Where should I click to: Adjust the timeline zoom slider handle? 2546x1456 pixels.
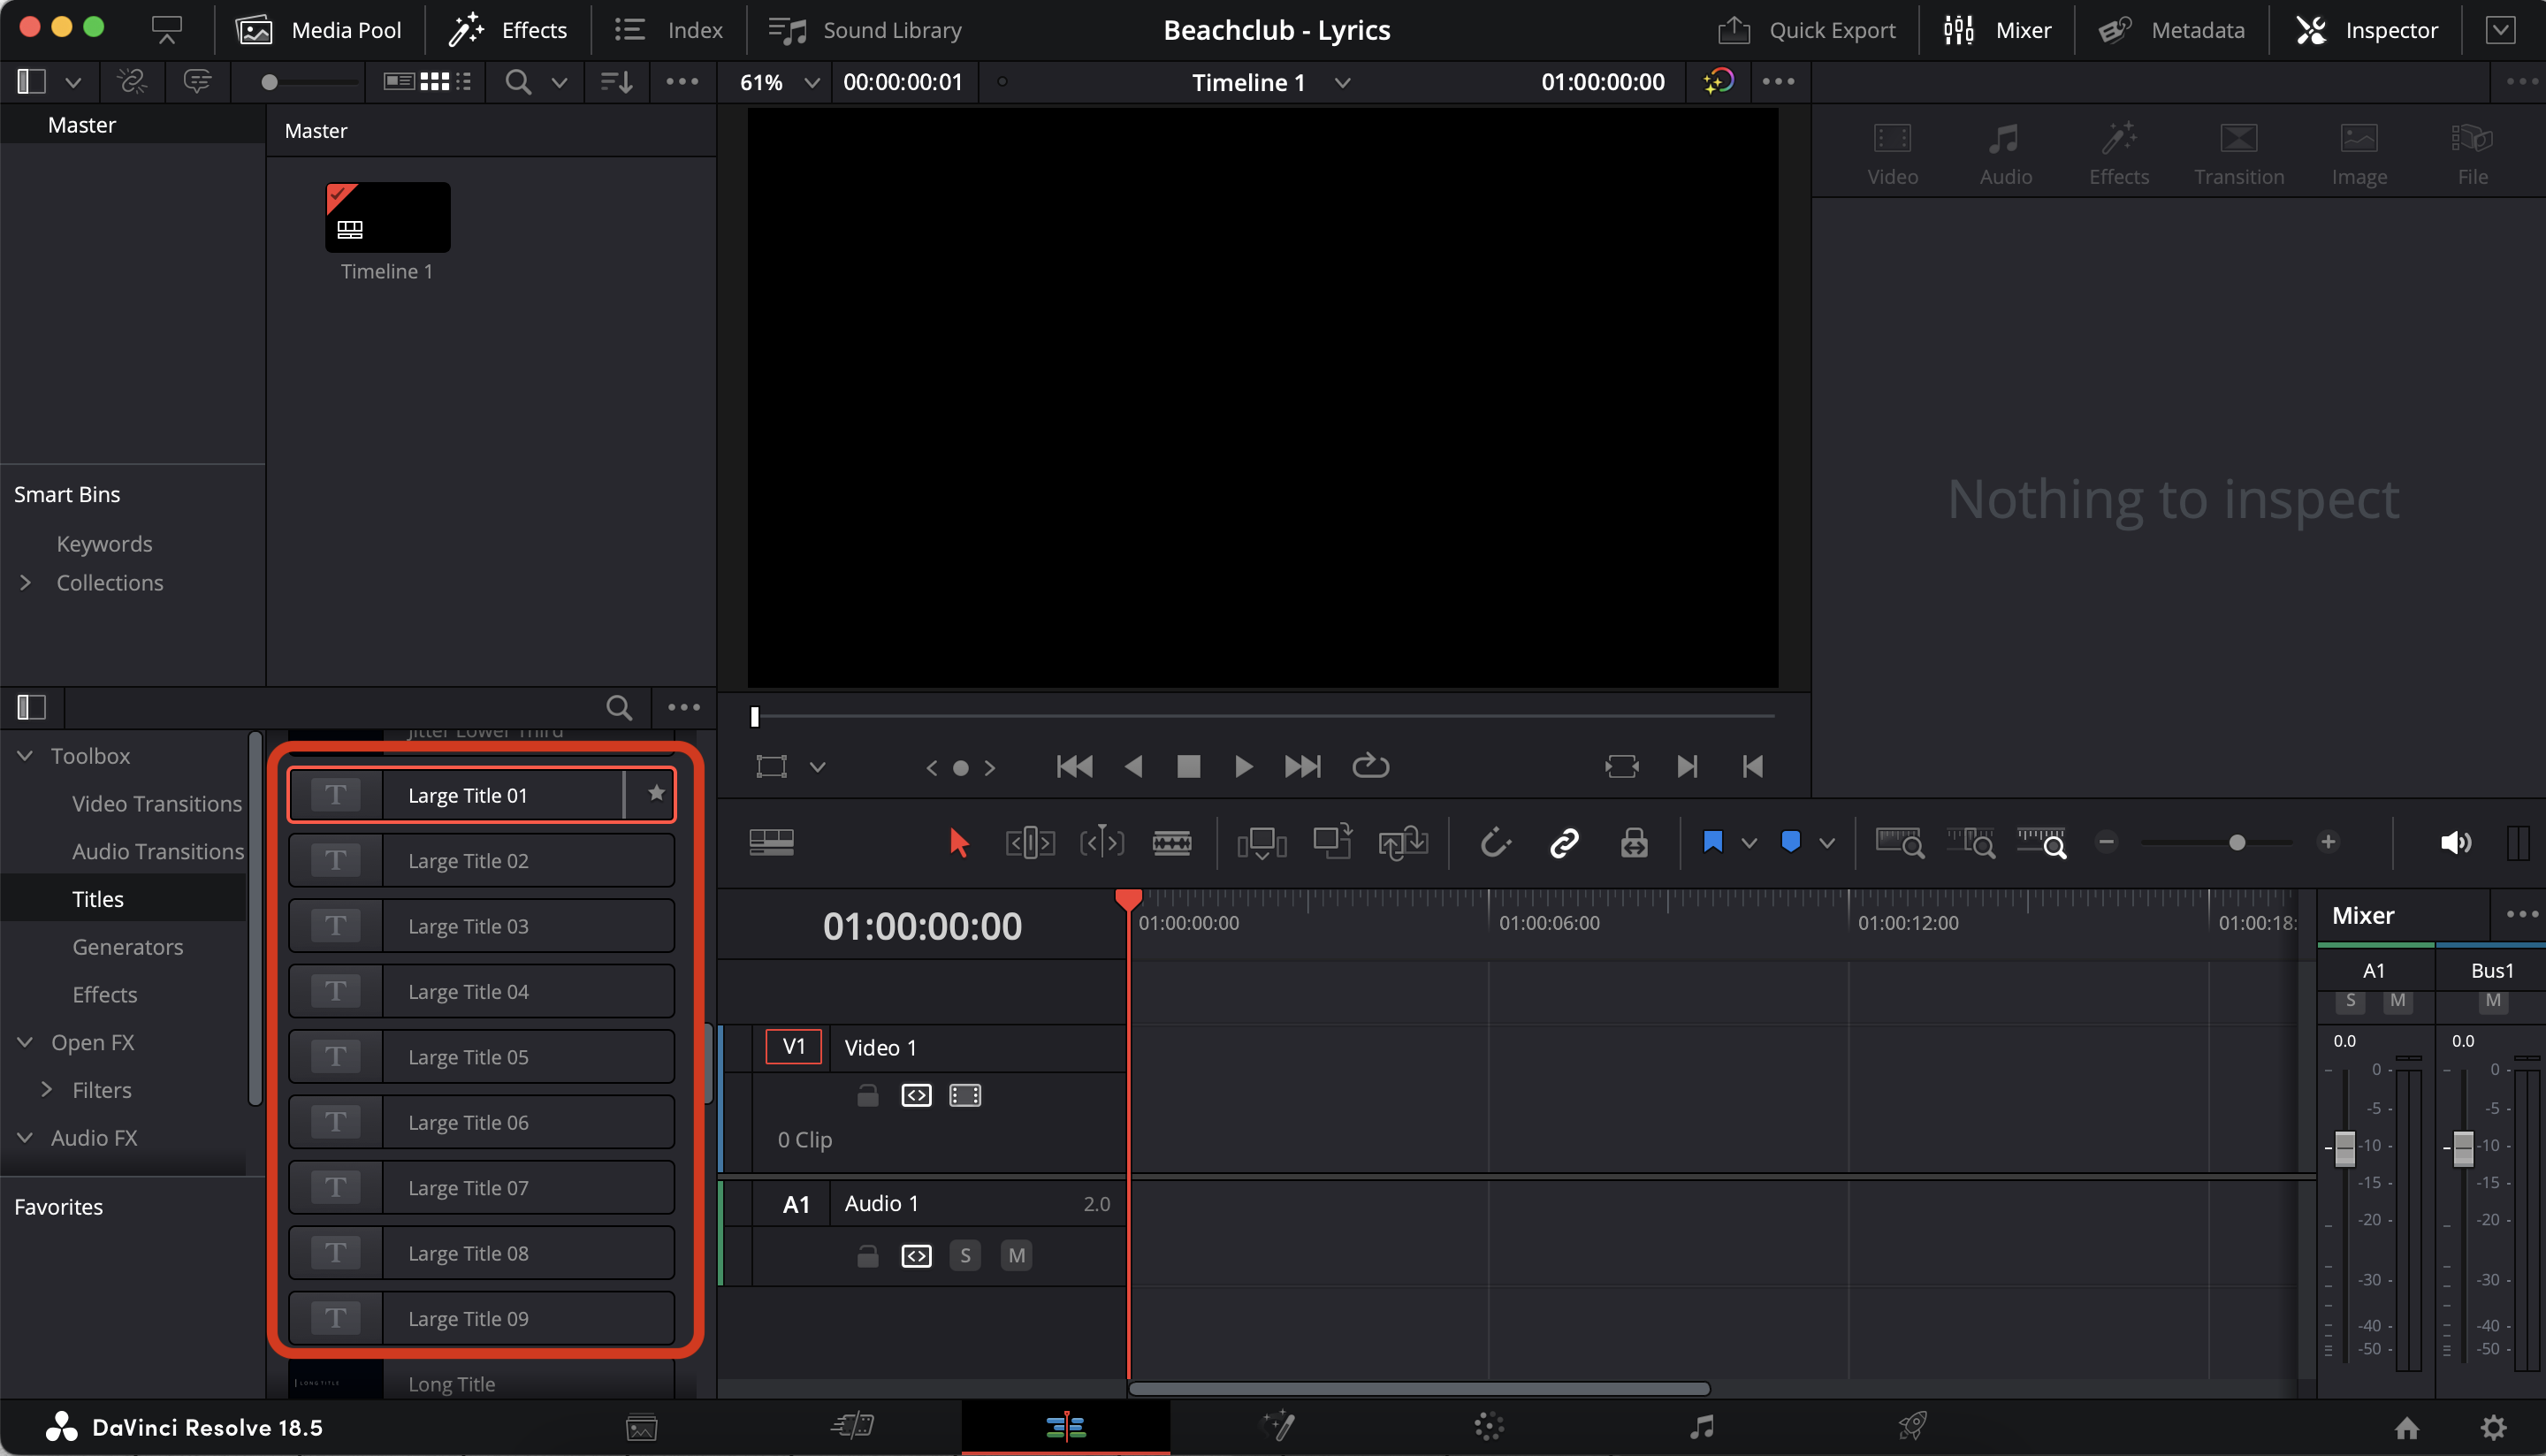pos(2237,842)
